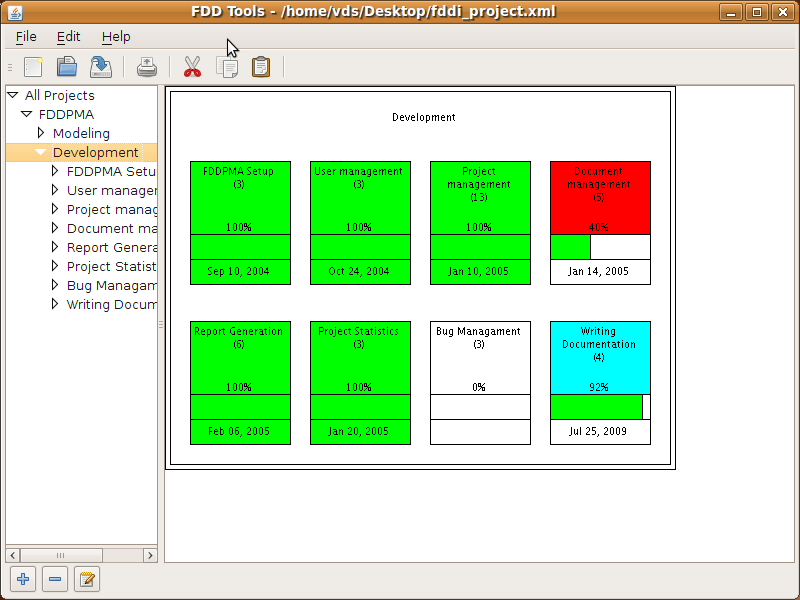Click Writing Documentation 92% progress bar
Image resolution: width=800 pixels, height=600 pixels.
(x=600, y=407)
